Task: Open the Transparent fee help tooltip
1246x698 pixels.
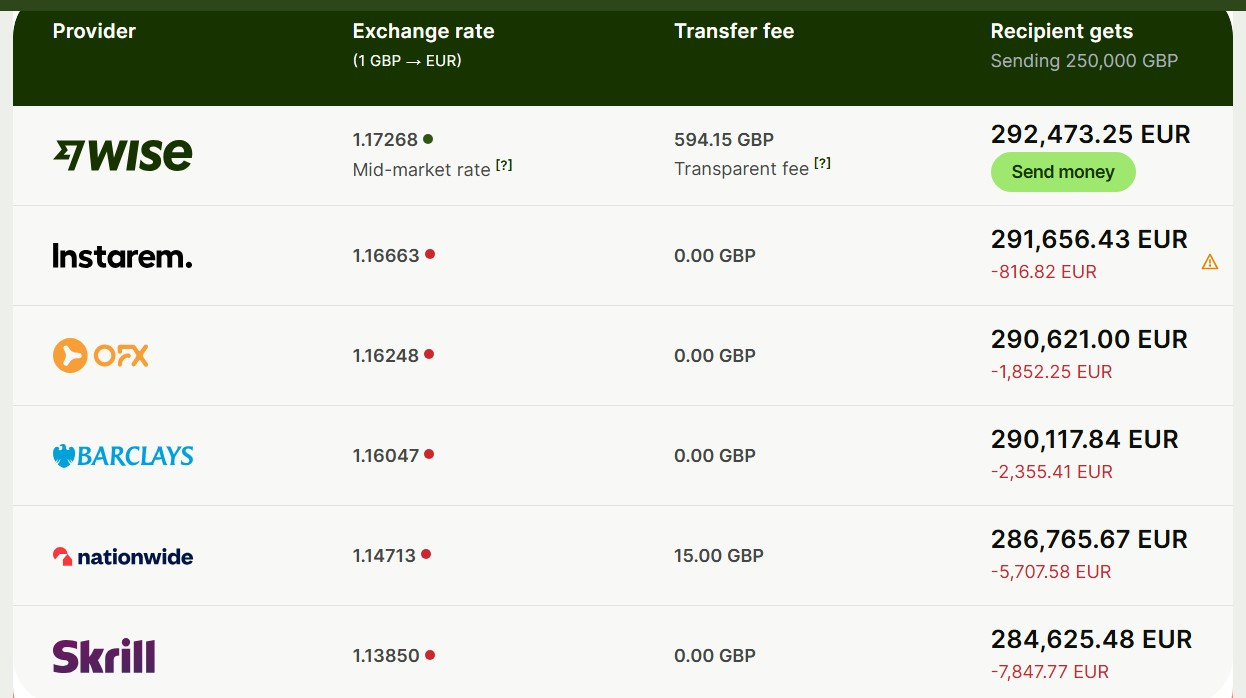Action: (822, 165)
